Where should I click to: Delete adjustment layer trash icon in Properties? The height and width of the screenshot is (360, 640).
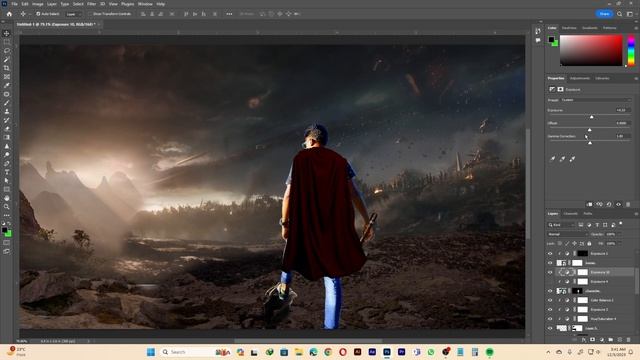(x=628, y=204)
